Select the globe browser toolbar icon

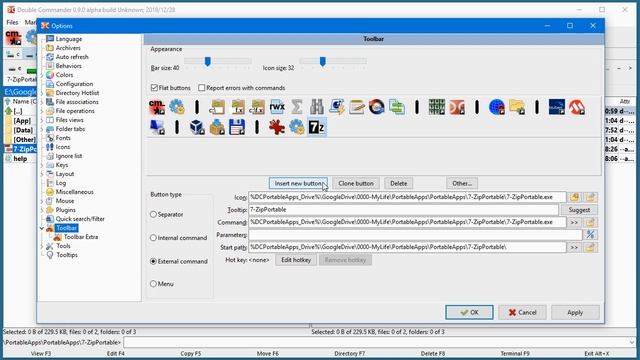point(497,107)
